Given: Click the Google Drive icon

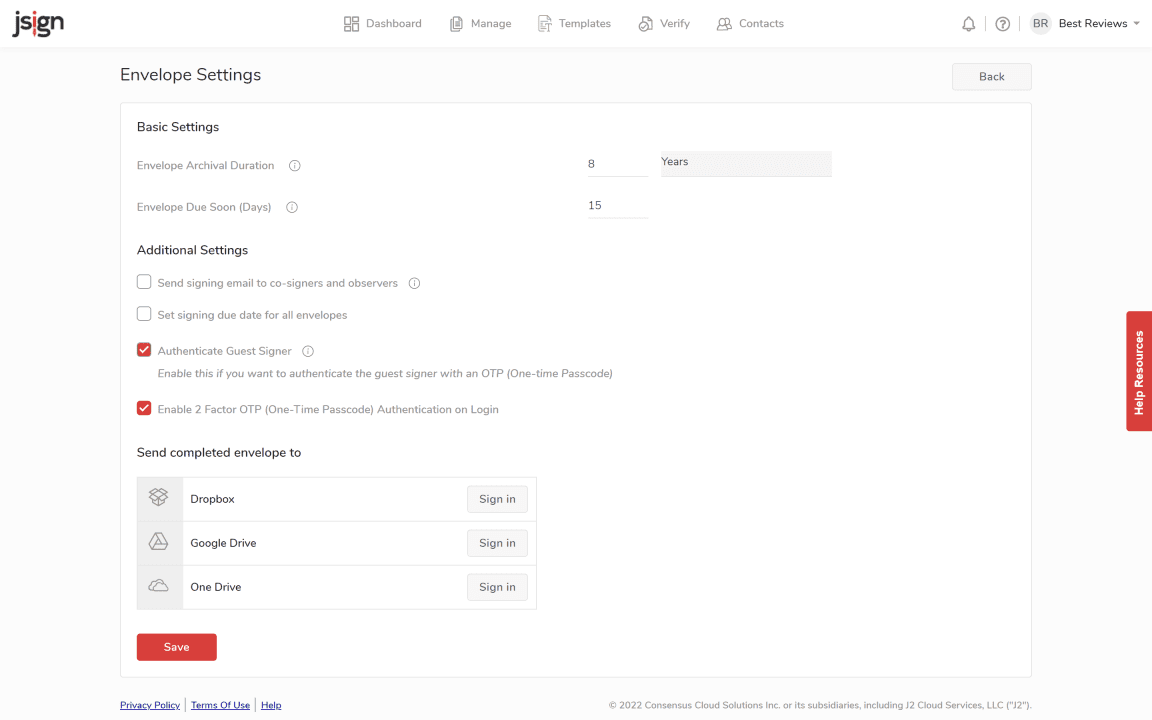Looking at the screenshot, I should (x=159, y=540).
